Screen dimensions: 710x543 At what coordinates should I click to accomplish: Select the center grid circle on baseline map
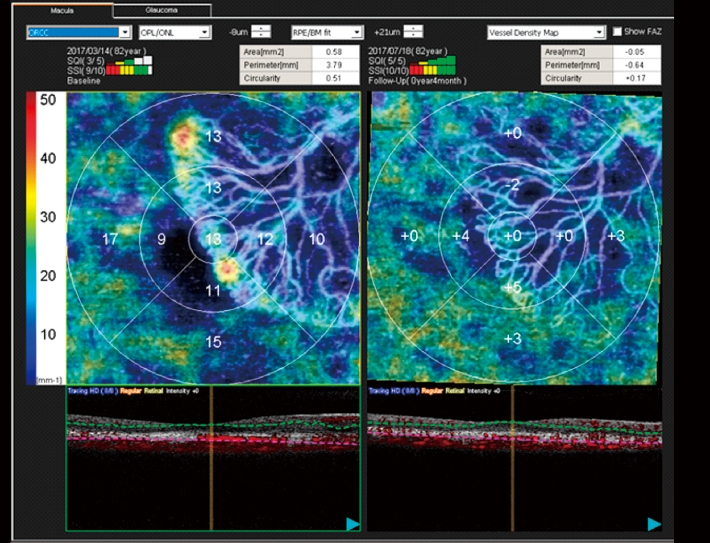pos(212,238)
